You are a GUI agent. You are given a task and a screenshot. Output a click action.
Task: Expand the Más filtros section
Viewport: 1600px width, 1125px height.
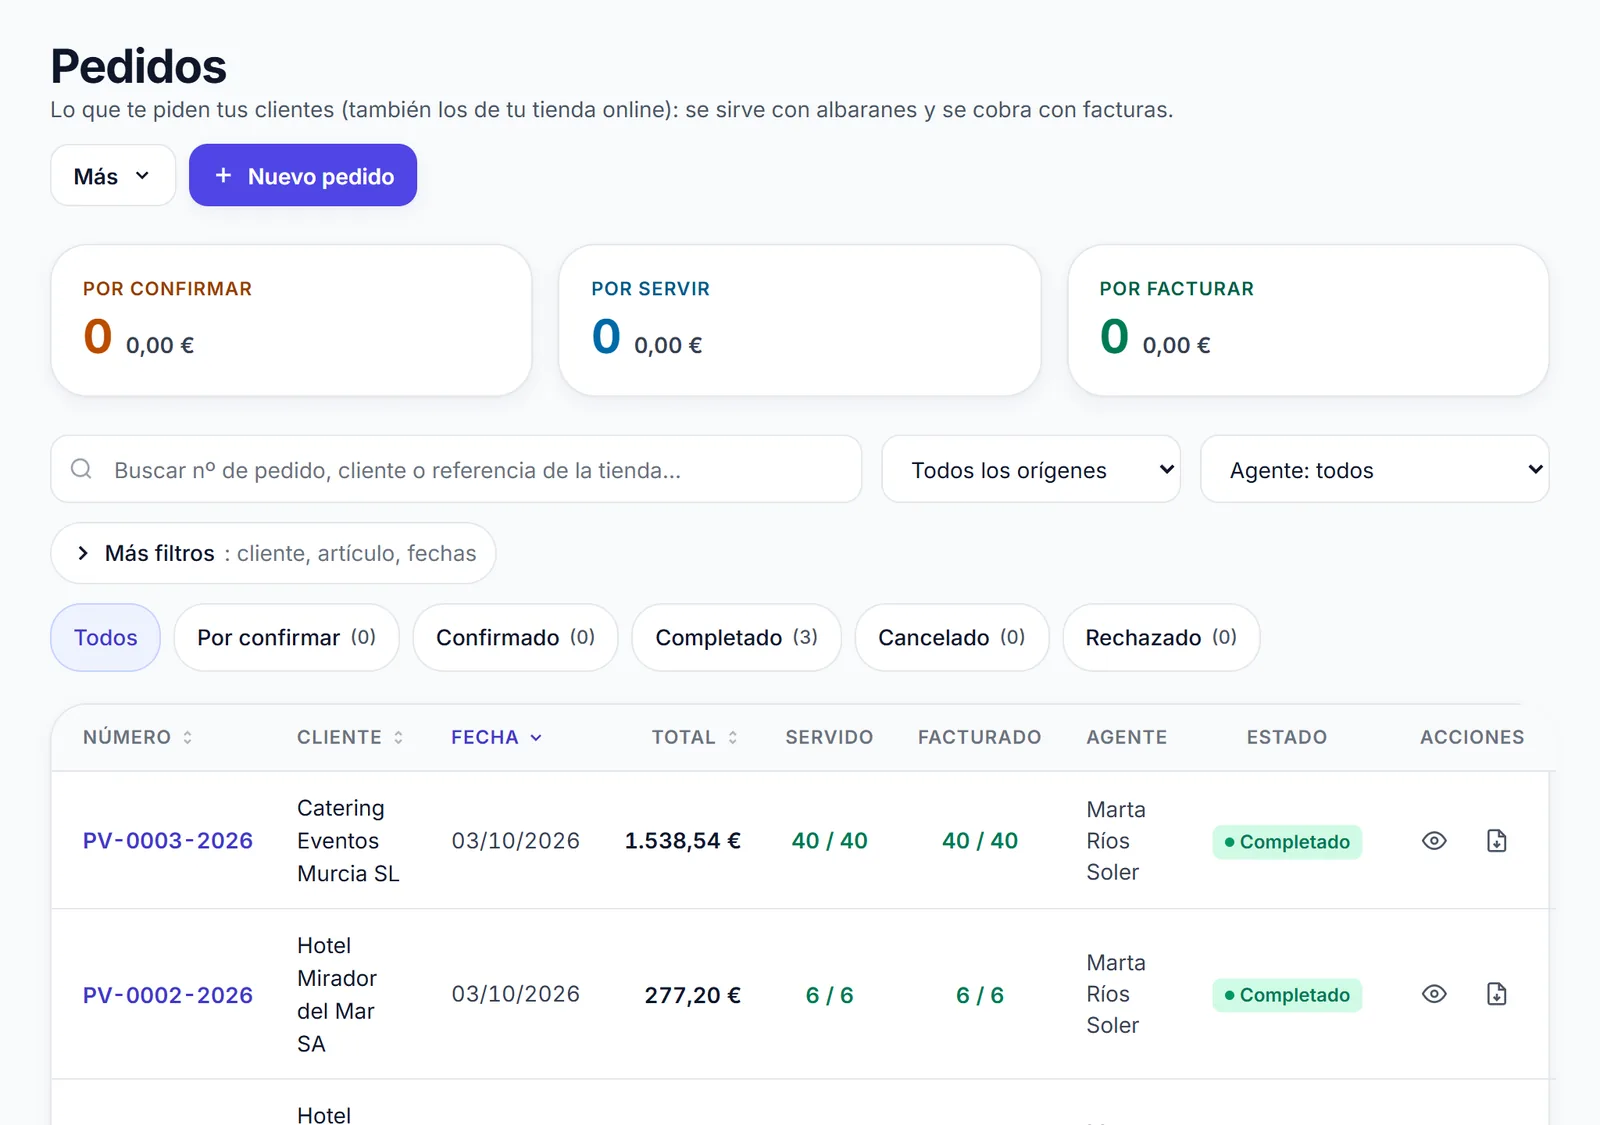click(x=273, y=553)
